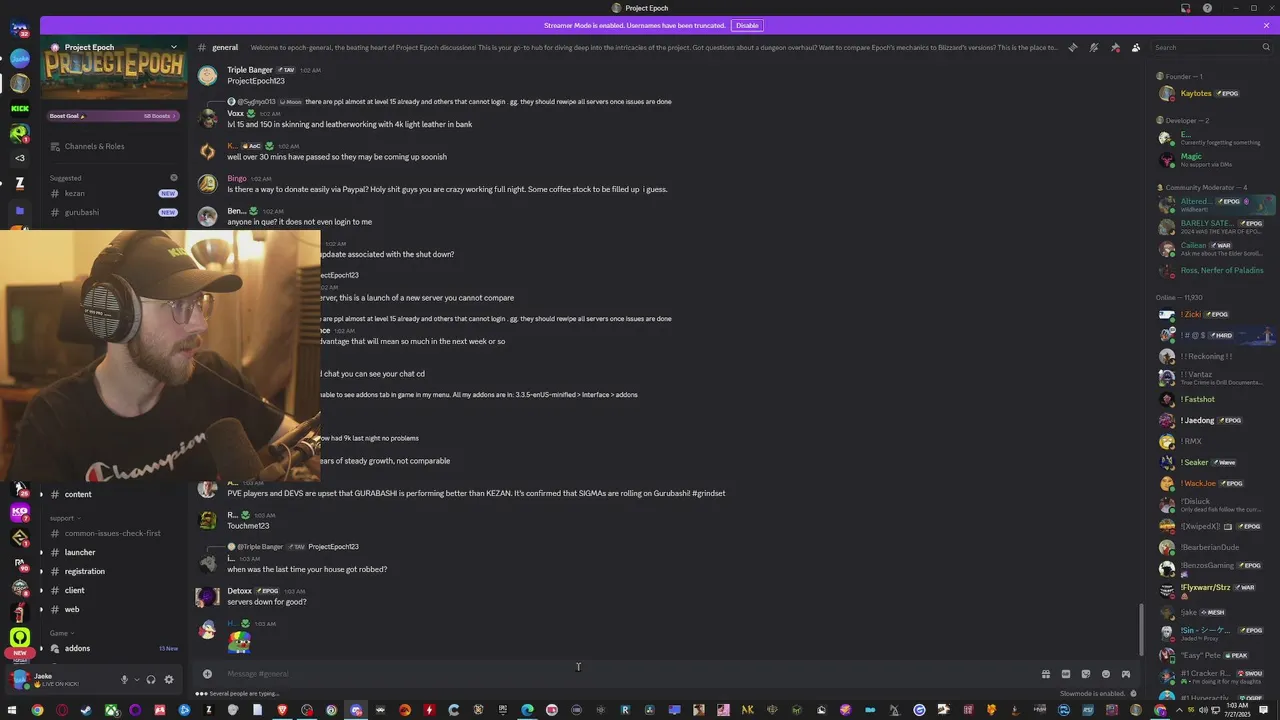This screenshot has height=720, width=1280.
Task: Click the message attachment plus button
Action: click(x=207, y=673)
